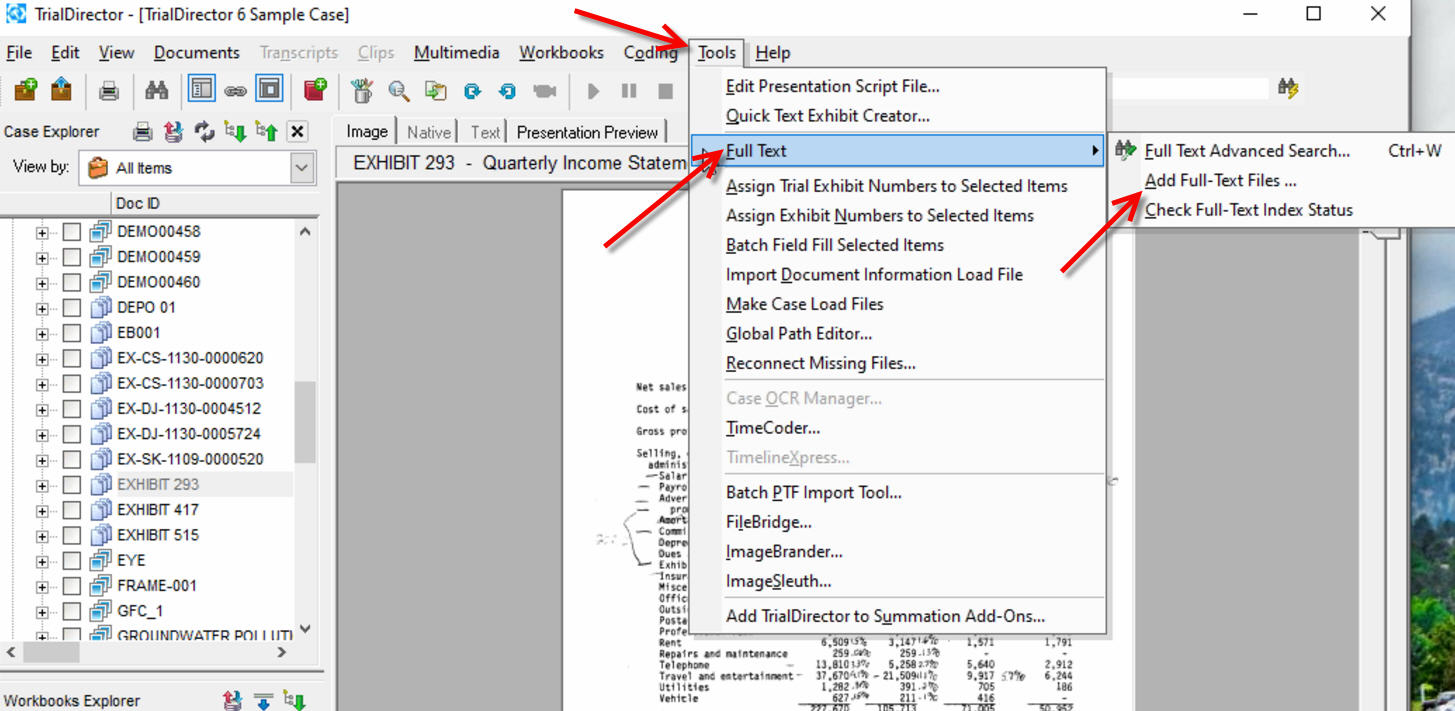Click the Case Explorer green down-arrow tree icon
This screenshot has height=711, width=1455.
tap(235, 131)
